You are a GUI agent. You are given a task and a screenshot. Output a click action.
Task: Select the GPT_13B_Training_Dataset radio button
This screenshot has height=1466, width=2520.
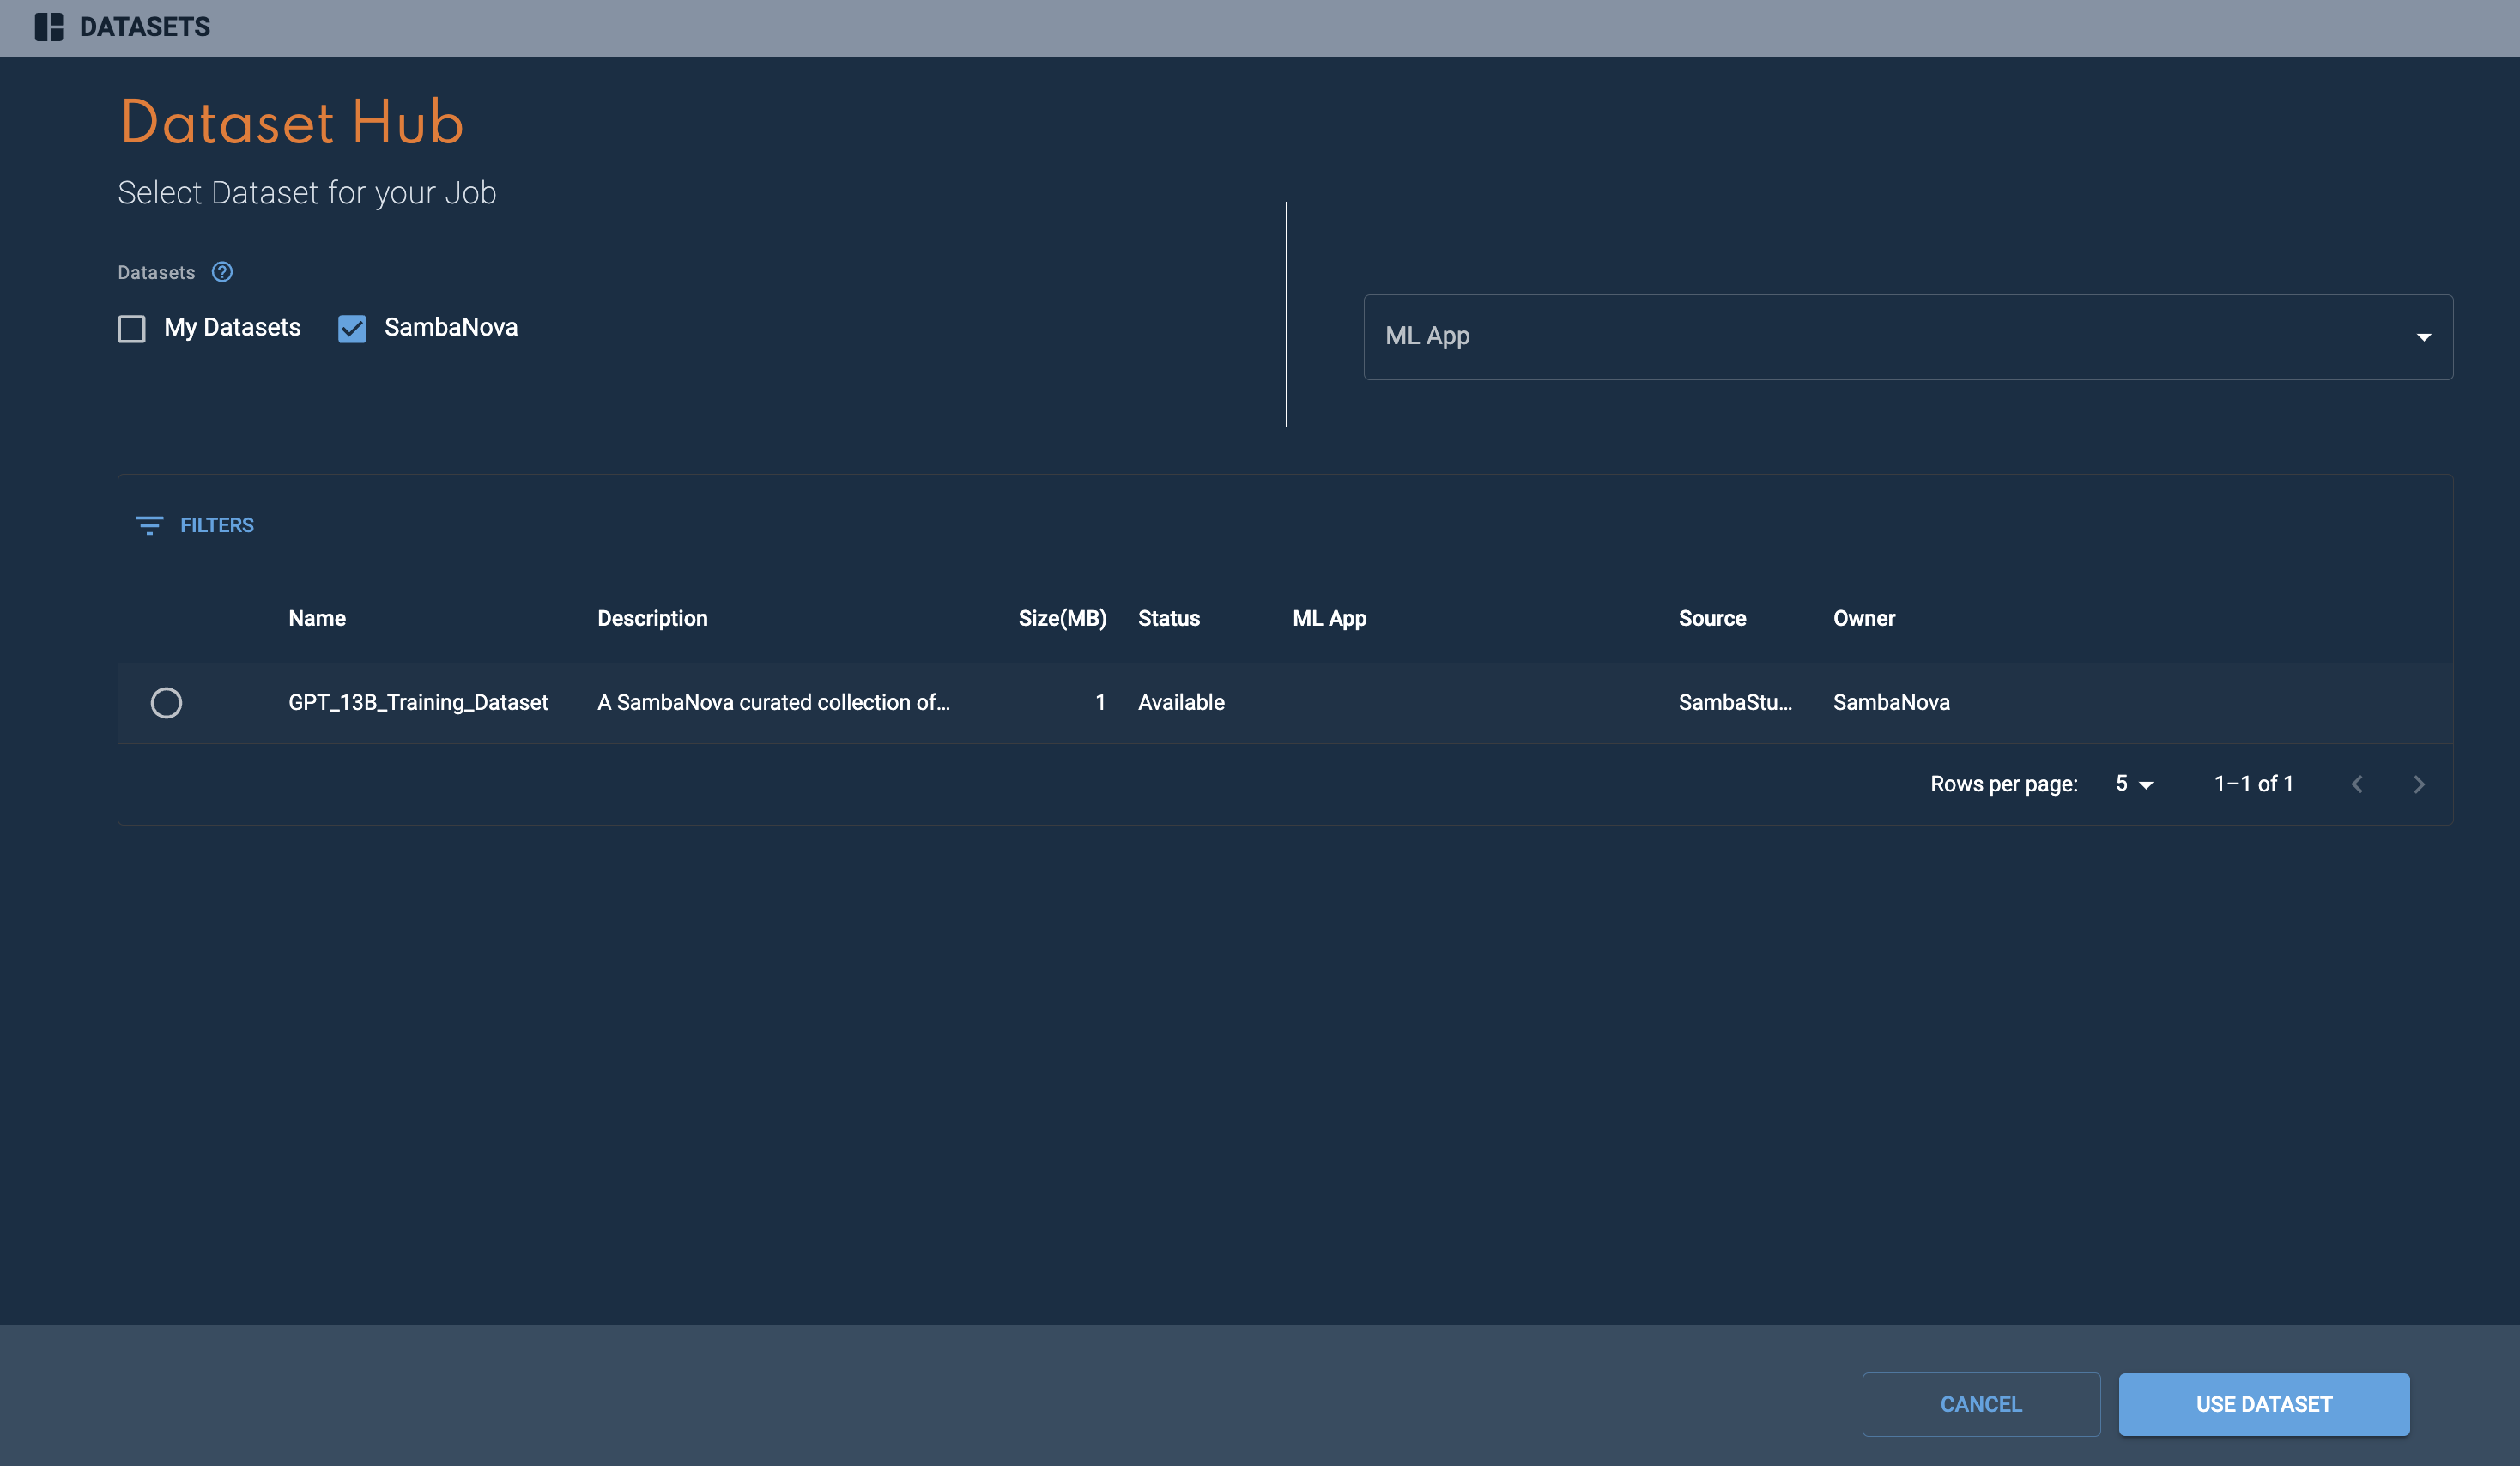point(166,703)
